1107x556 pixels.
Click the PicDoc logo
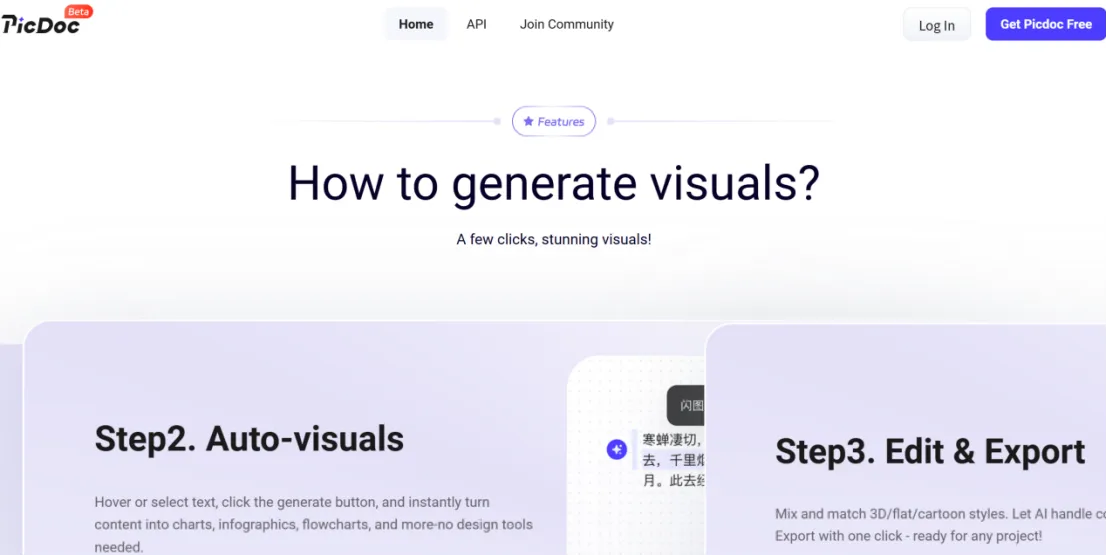(38, 25)
